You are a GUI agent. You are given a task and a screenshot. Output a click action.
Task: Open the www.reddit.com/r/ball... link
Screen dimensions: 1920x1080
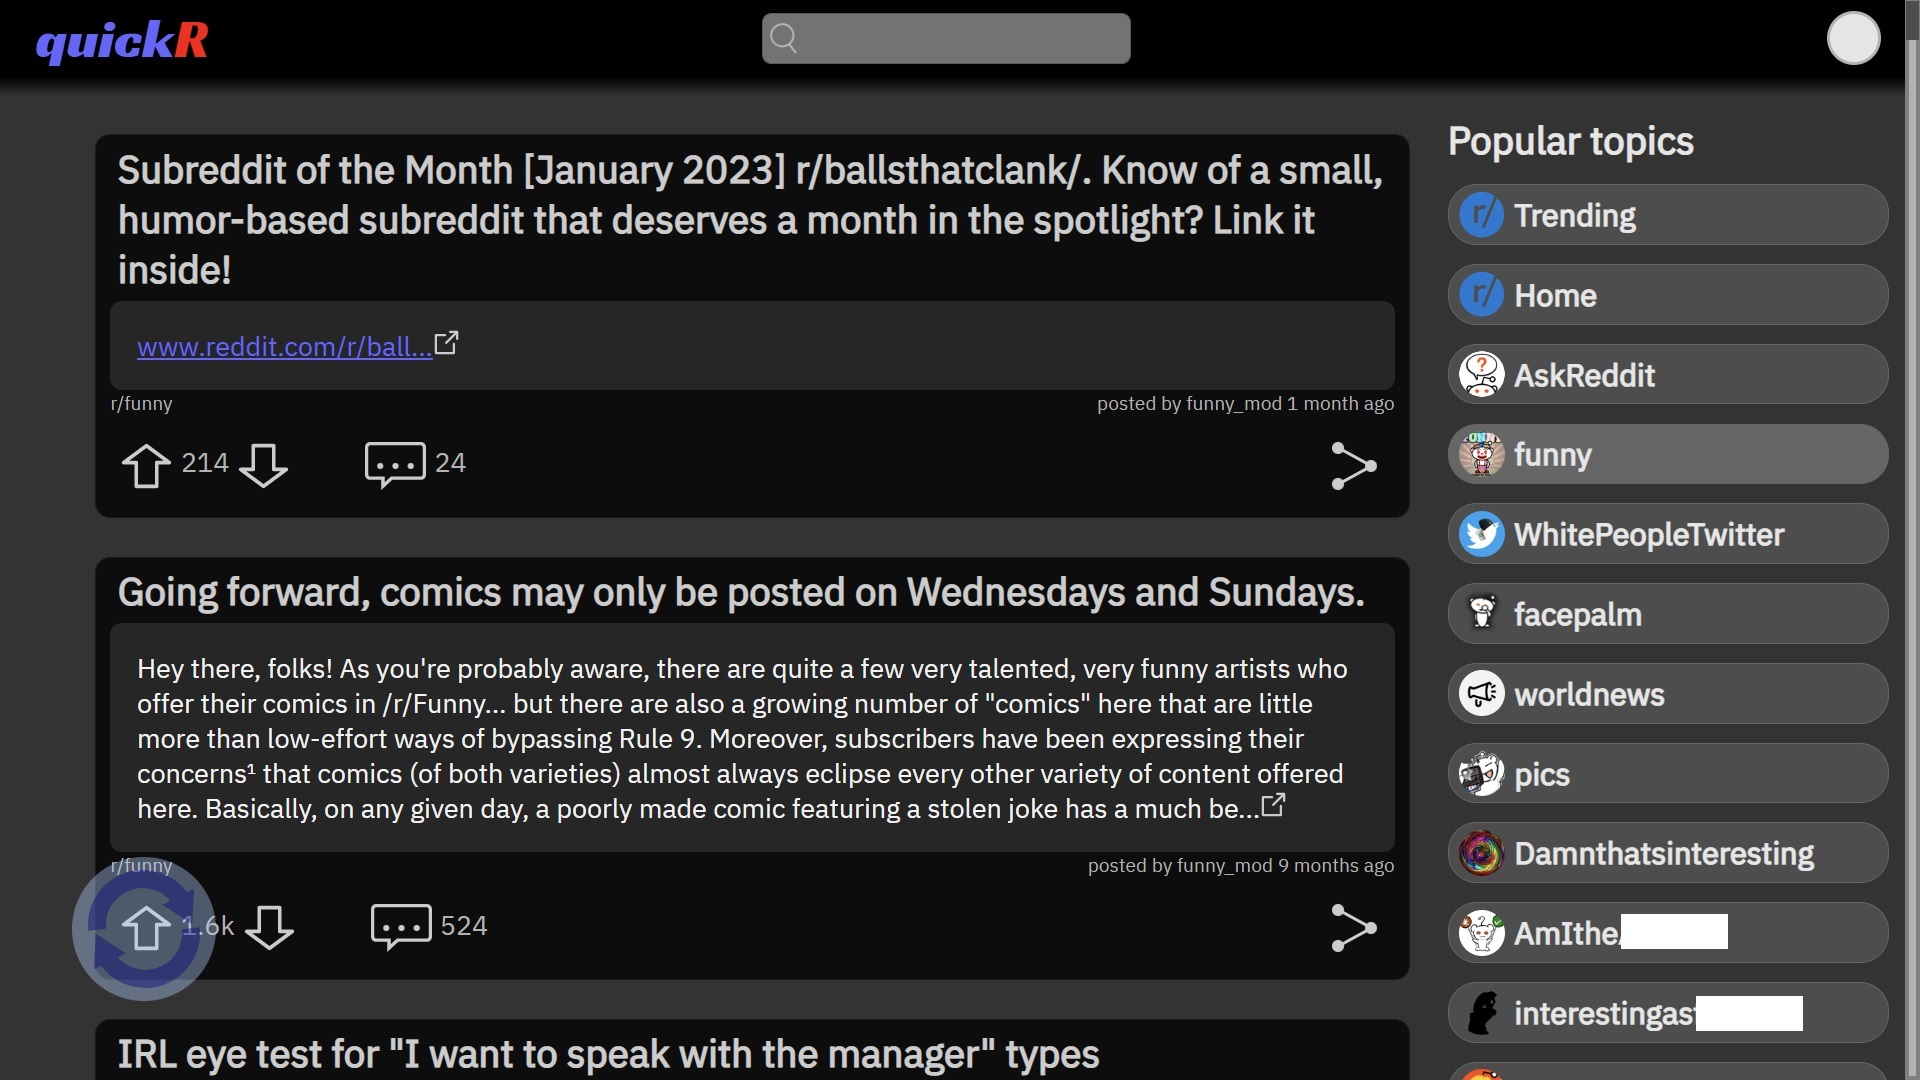click(x=284, y=346)
